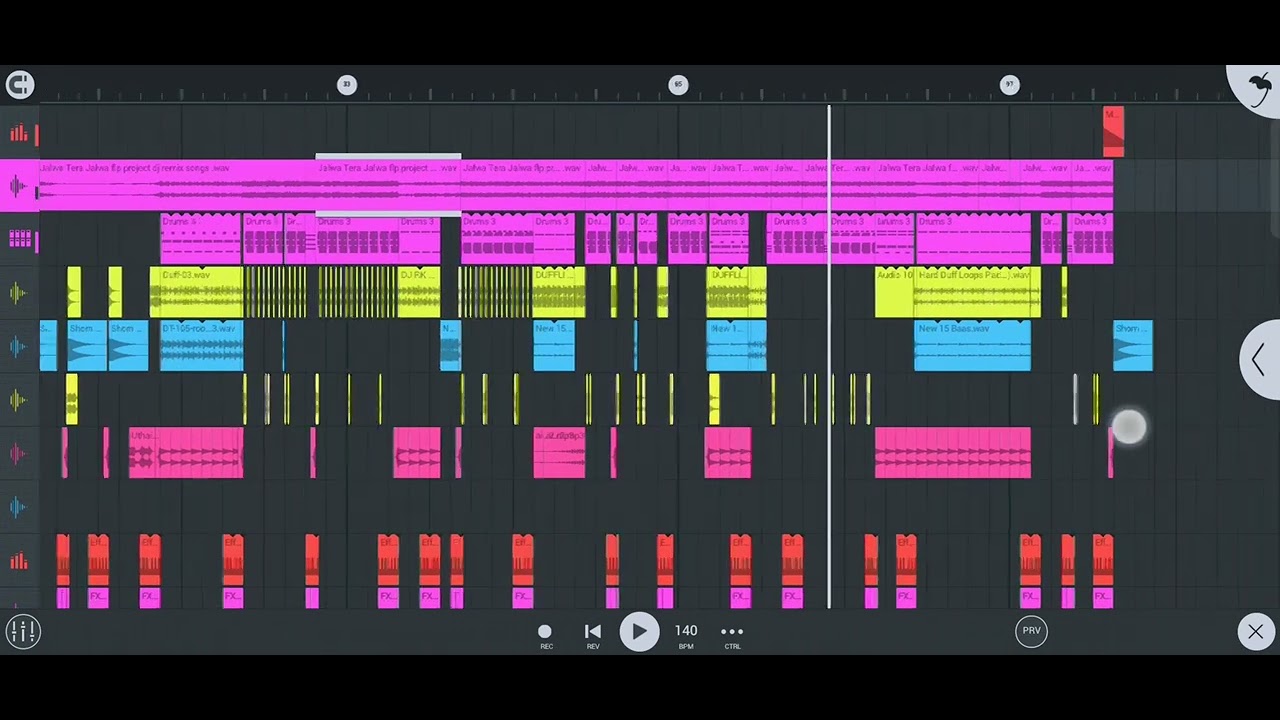The width and height of the screenshot is (1280, 720).
Task: Tap the loop icon in top-left corner
Action: [19, 85]
